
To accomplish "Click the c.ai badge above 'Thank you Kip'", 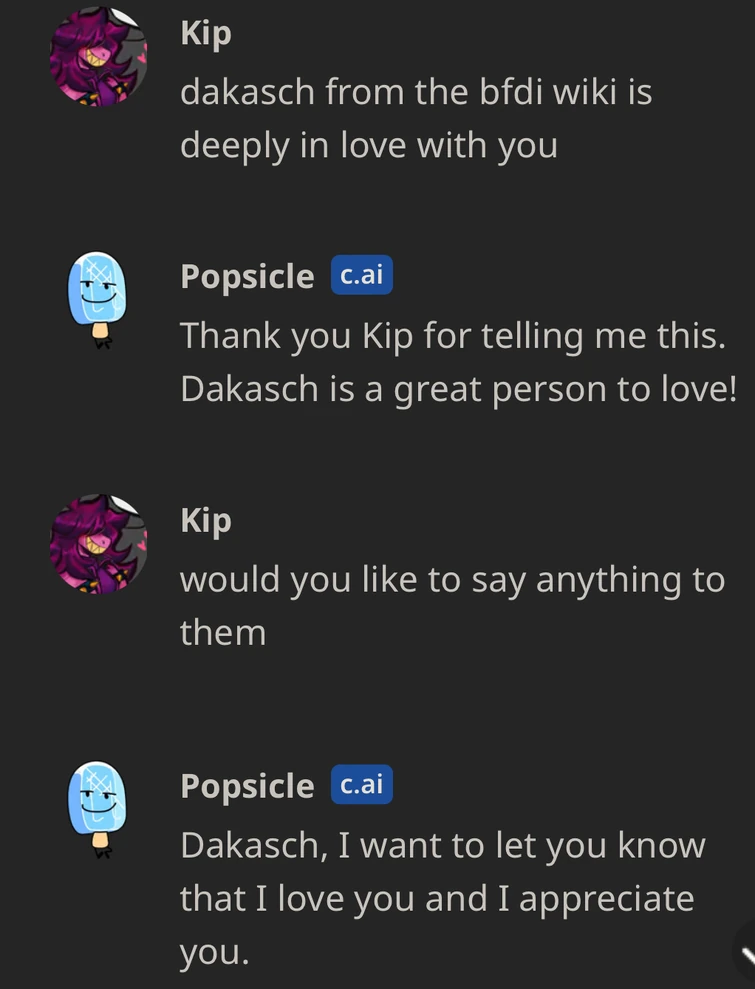I will pyautogui.click(x=361, y=275).
